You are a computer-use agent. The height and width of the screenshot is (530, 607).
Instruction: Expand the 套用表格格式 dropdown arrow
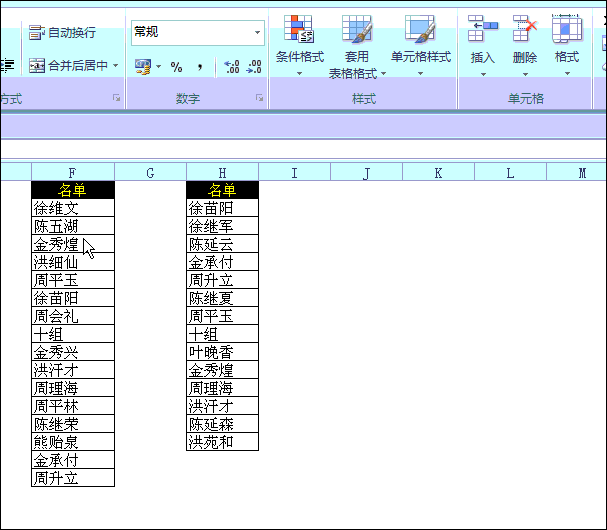tap(383, 73)
